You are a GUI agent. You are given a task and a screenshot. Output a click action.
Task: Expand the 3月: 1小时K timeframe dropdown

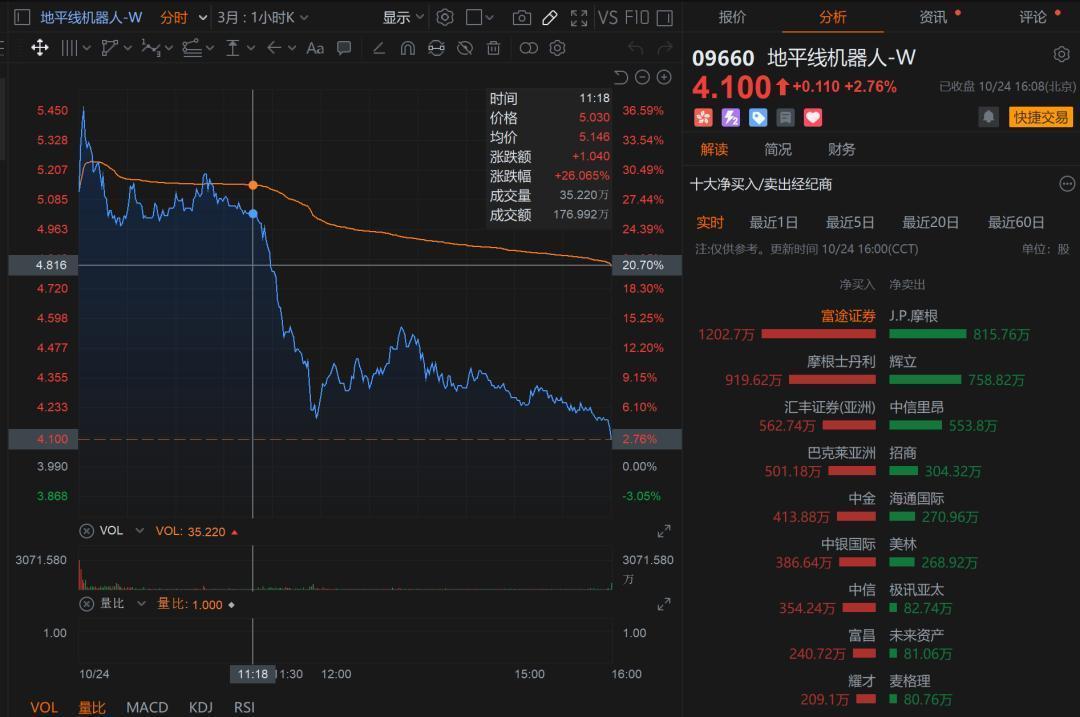(263, 17)
